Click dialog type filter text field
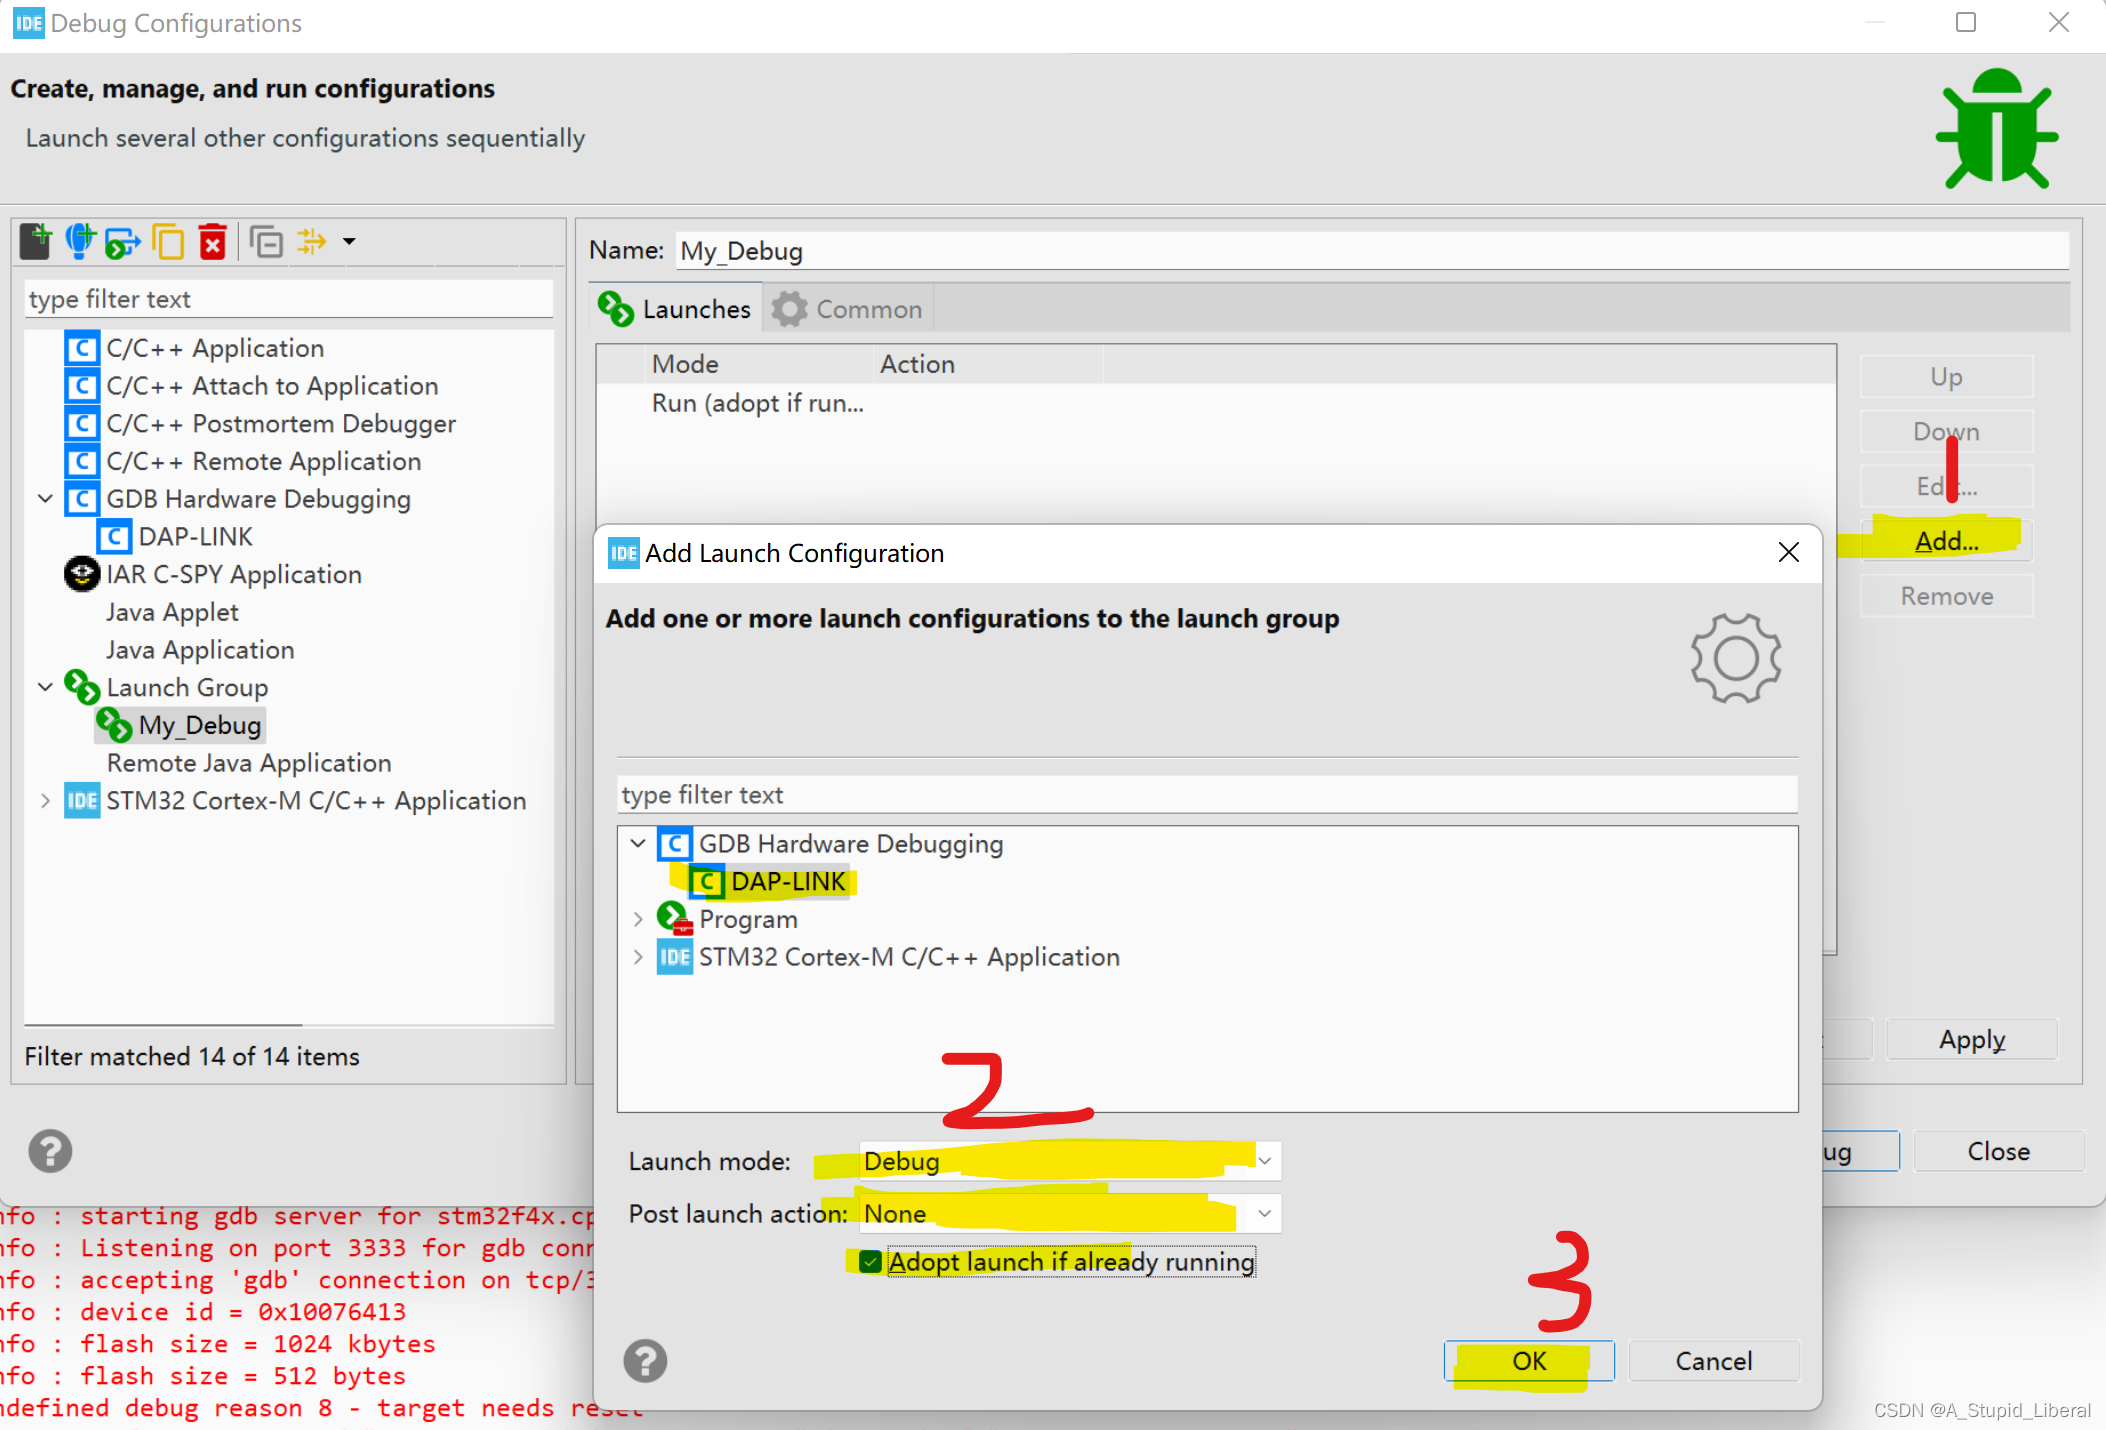2106x1430 pixels. coord(1207,795)
